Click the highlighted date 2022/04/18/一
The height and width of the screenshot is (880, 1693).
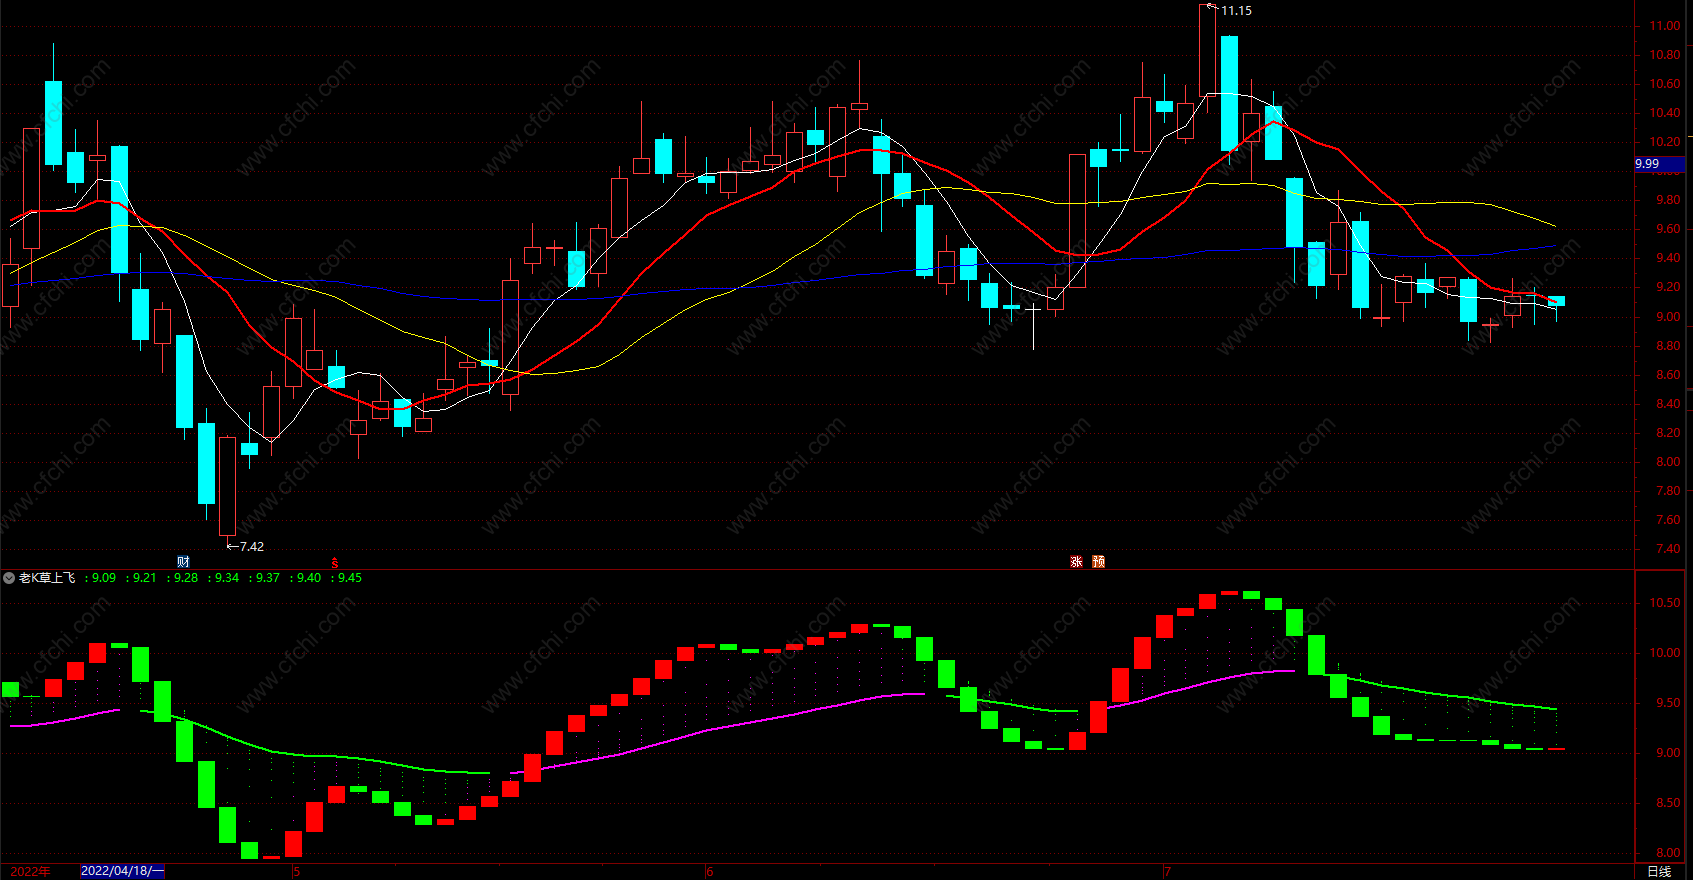tap(122, 871)
